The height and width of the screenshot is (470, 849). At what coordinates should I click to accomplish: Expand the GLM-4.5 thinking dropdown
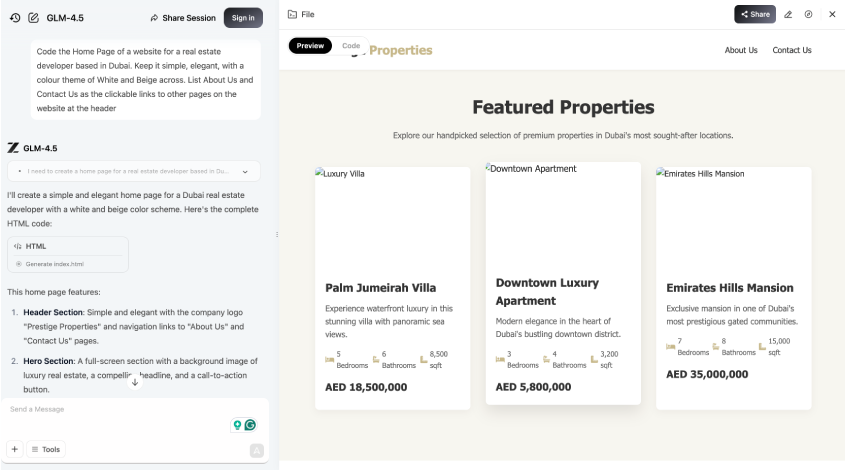point(245,172)
